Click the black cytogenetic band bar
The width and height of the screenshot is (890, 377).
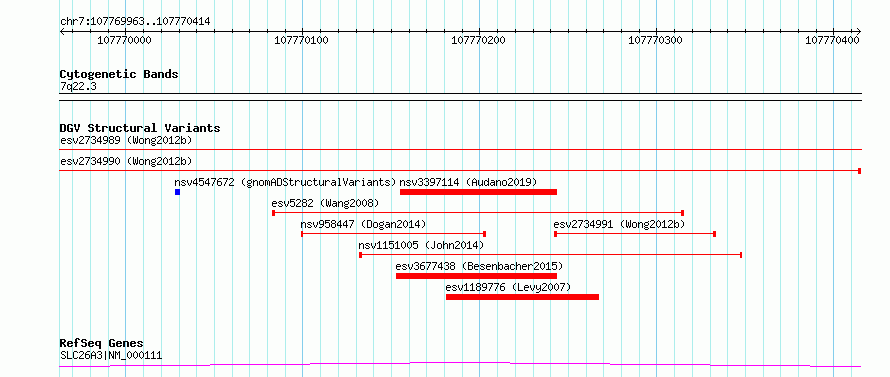pos(460,97)
